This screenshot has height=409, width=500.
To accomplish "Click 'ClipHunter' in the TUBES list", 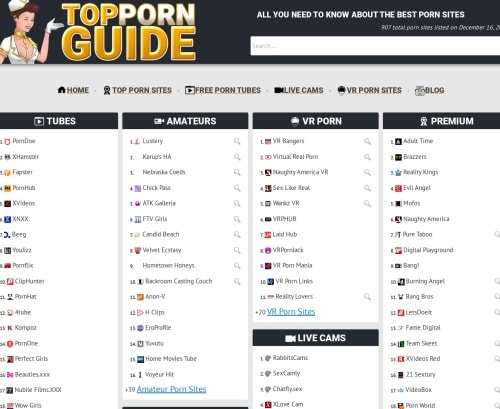I will click(x=29, y=281).
